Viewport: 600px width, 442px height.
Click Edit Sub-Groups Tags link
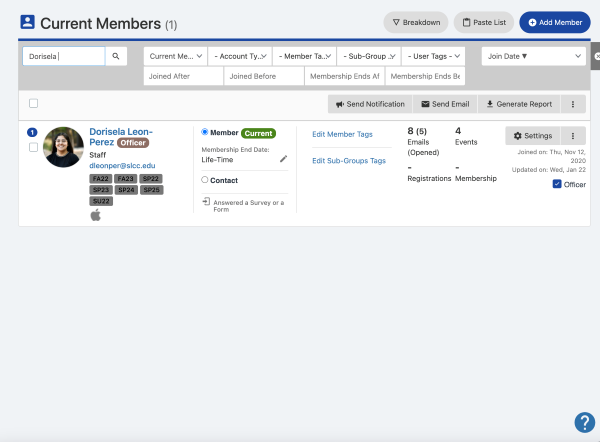click(349, 161)
